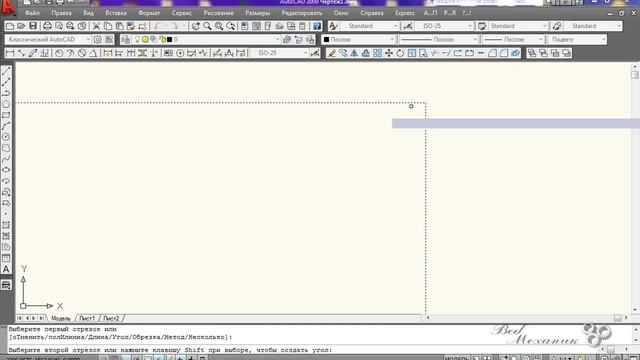Image resolution: width=640 pixels, height=360 pixels.
Task: Click the Plot printer icon
Action: click(x=47, y=26)
